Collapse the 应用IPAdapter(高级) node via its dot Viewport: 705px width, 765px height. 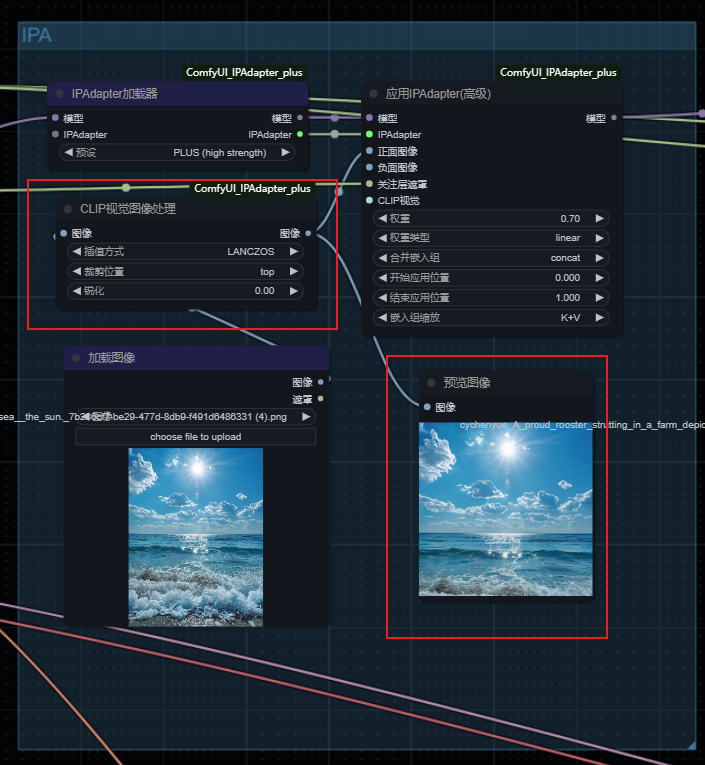tap(373, 94)
